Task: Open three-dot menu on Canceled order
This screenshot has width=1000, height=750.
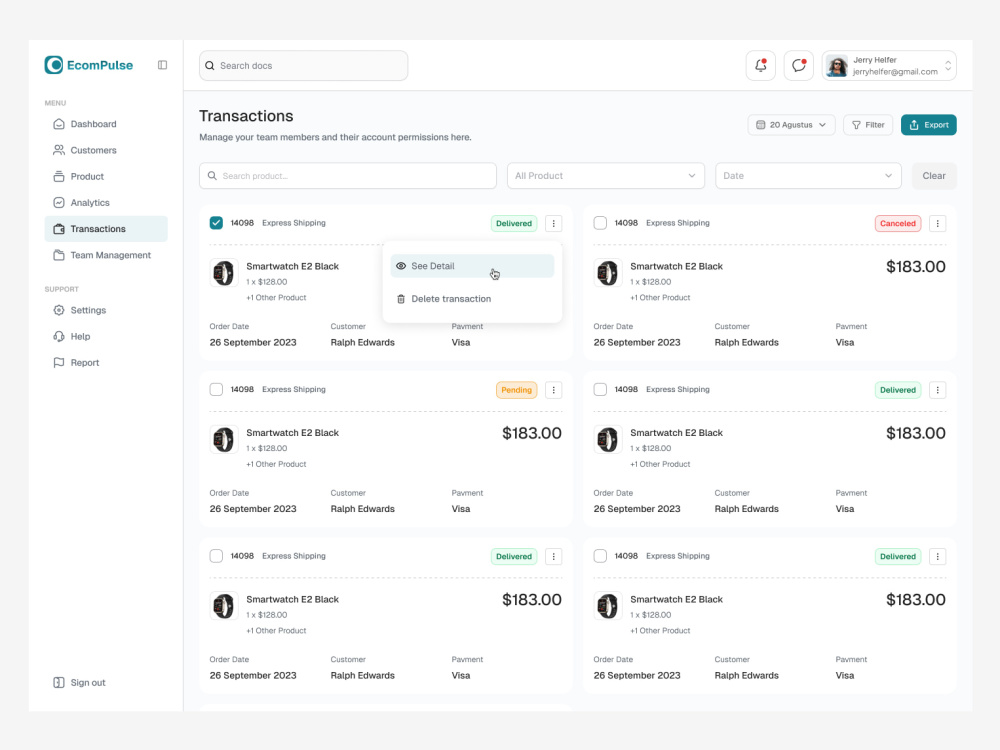Action: 938,223
